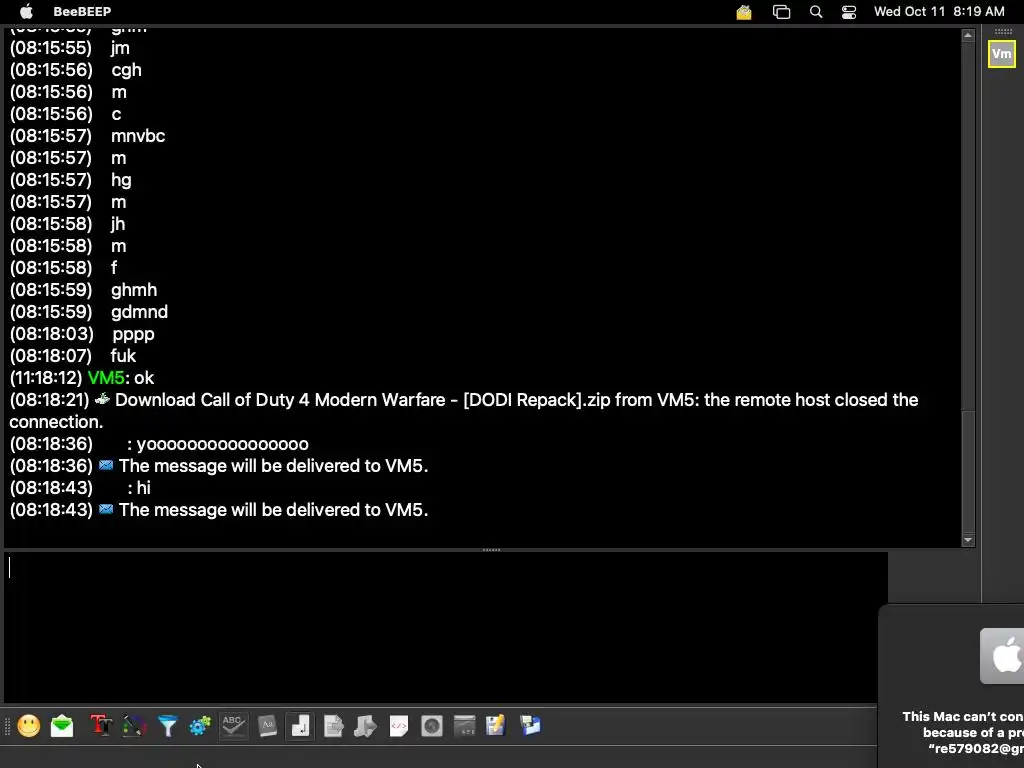This screenshot has width=1024, height=768.
Task: Open the font color picker icon
Action: click(x=134, y=726)
